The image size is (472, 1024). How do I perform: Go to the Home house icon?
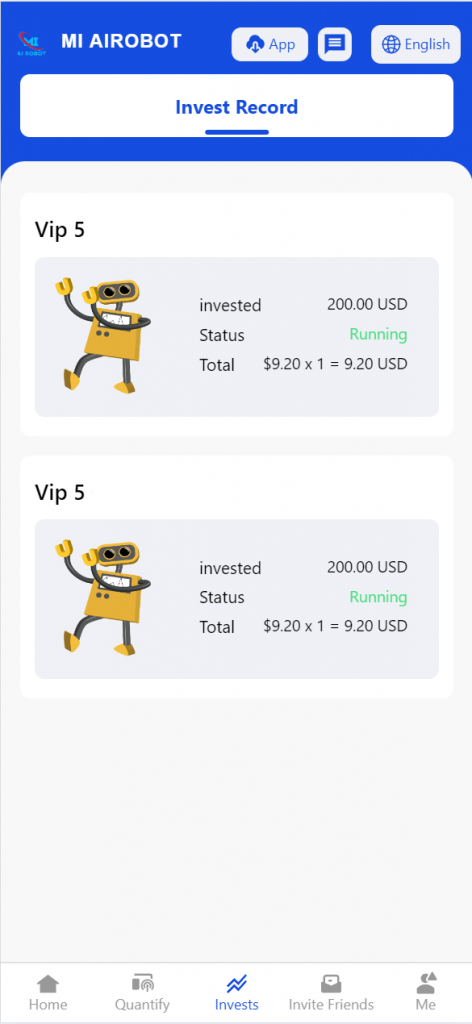(48, 983)
